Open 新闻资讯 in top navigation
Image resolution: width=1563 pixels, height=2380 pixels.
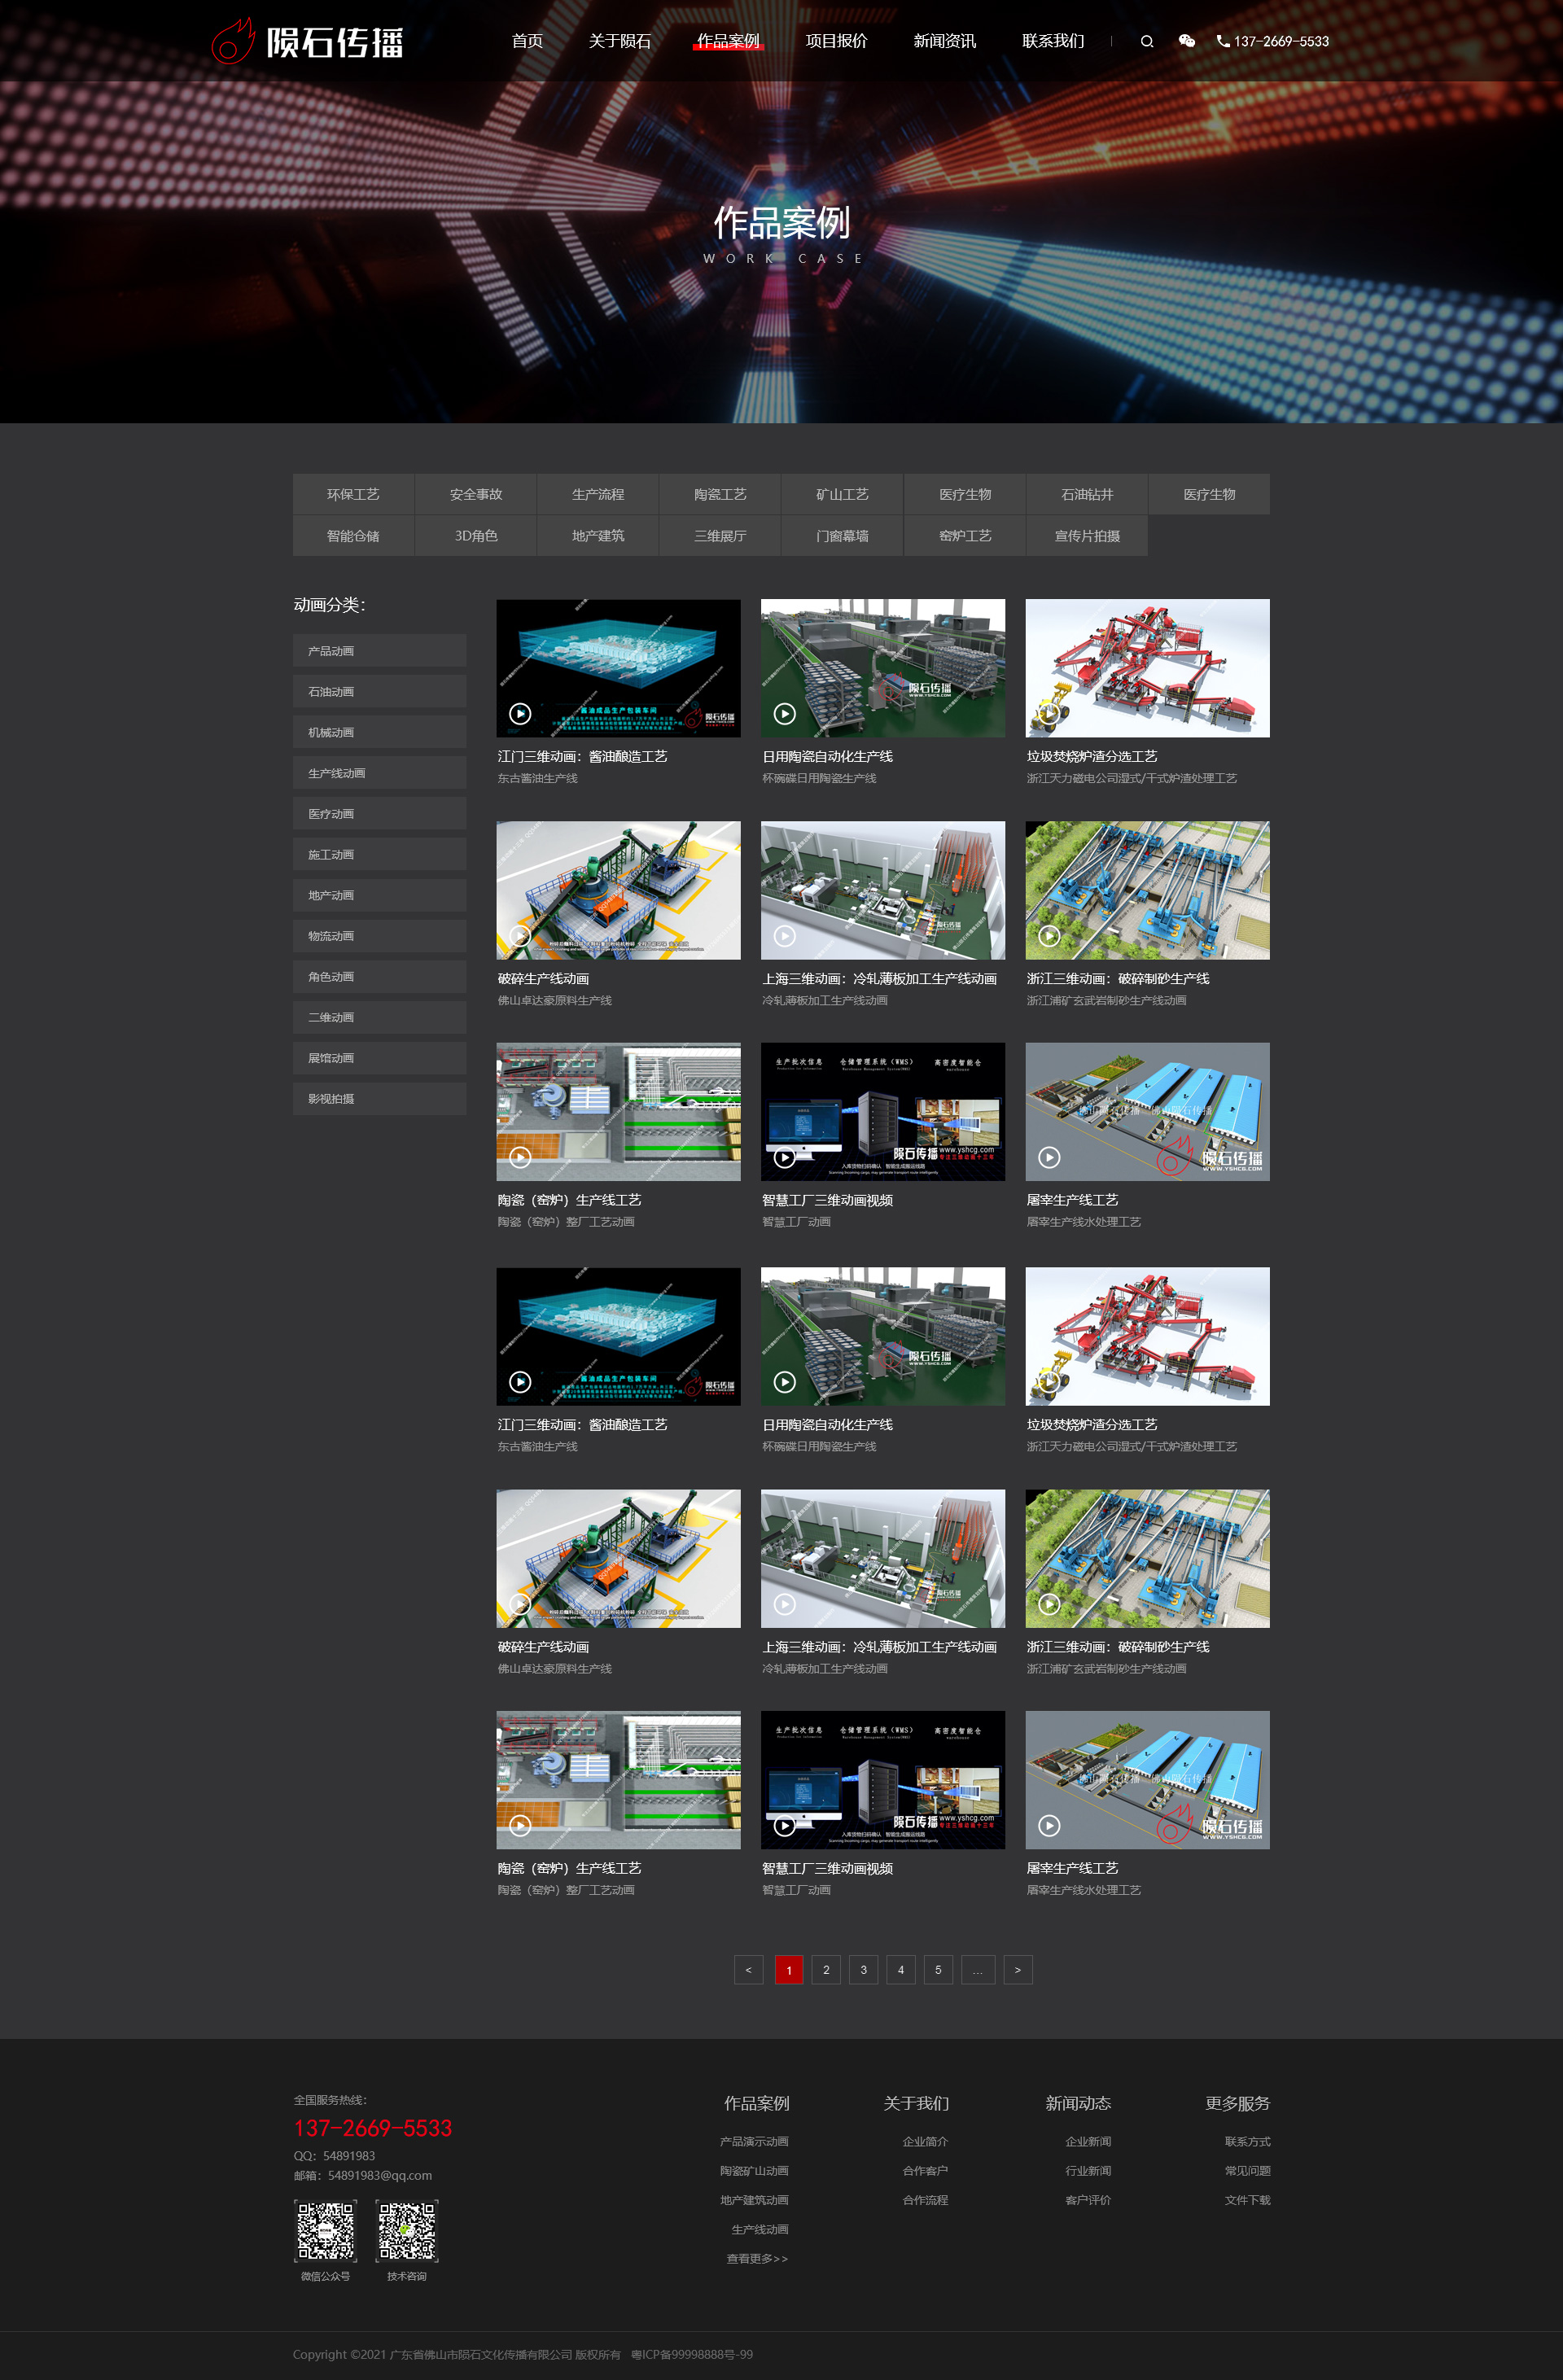point(944,41)
